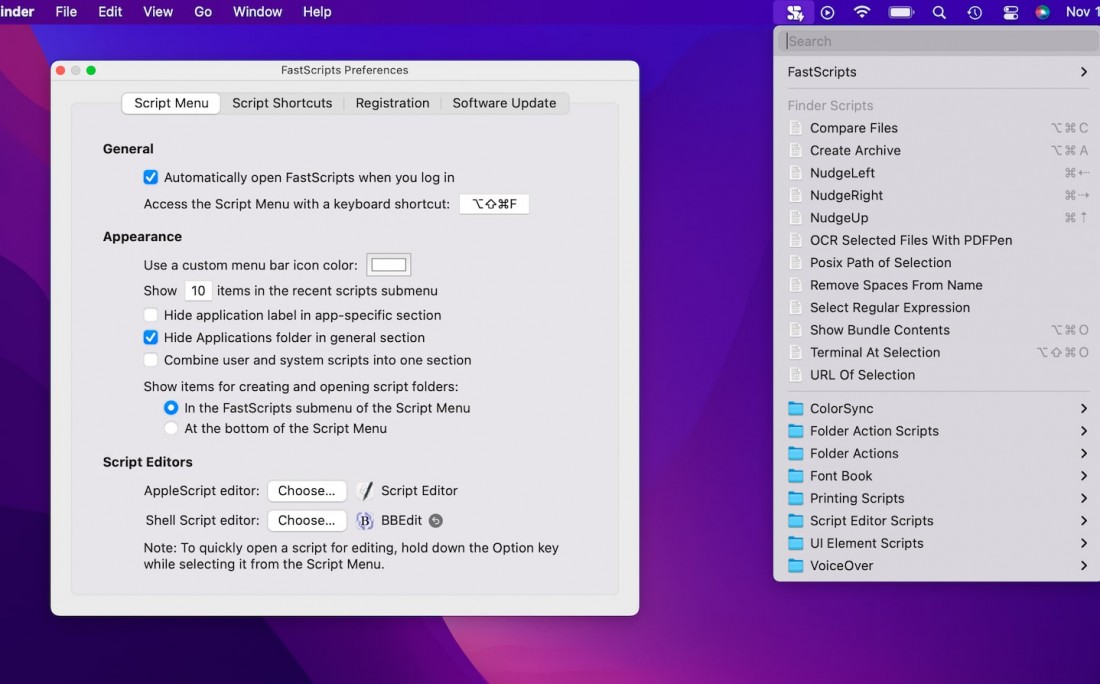Run the Compare Files script
The image size is (1100, 684).
pos(853,128)
